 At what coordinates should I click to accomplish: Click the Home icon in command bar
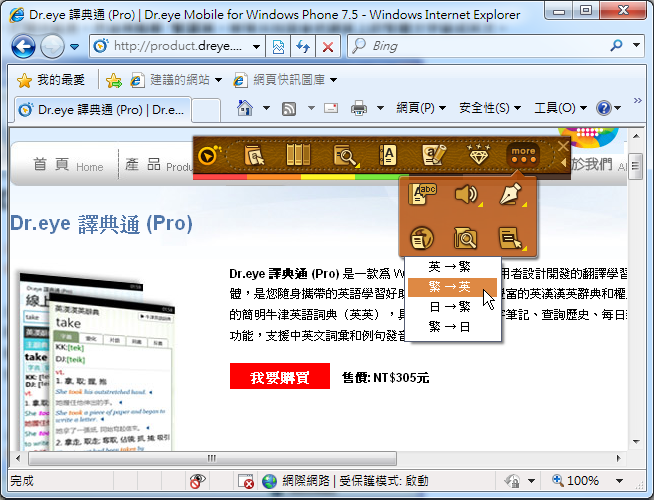[x=245, y=108]
